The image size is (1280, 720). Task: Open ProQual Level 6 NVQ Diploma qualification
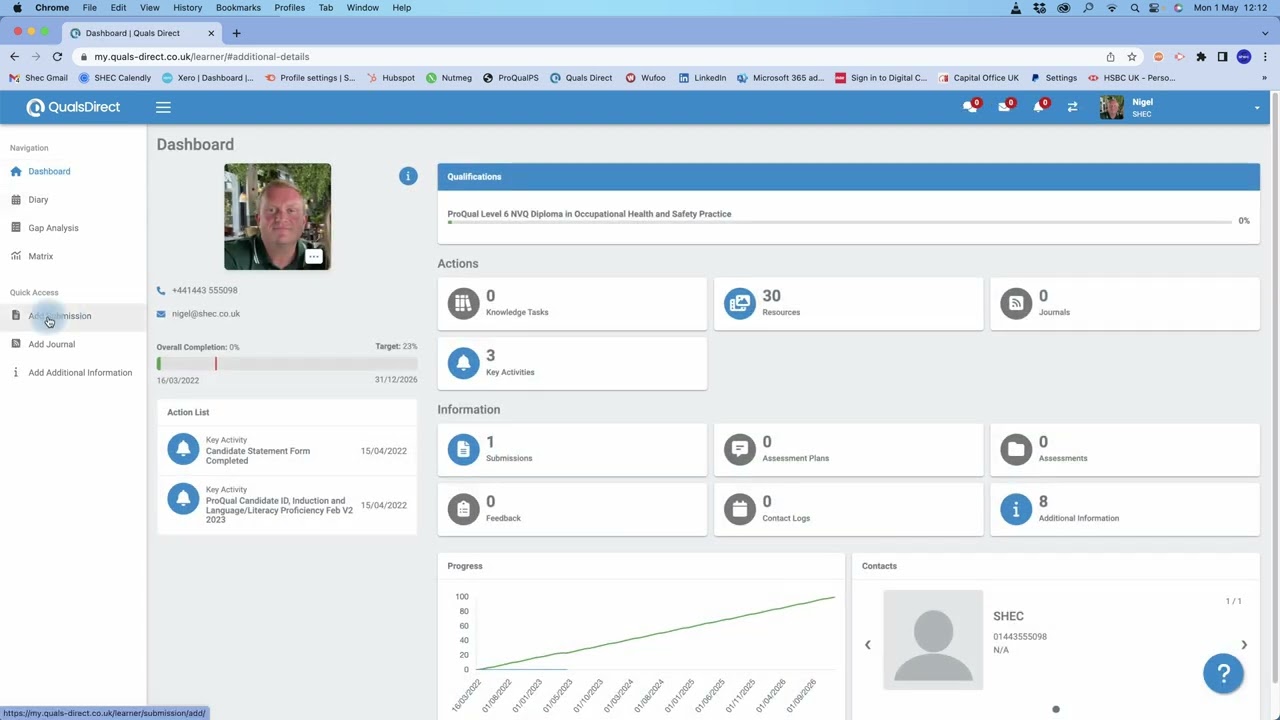point(589,214)
